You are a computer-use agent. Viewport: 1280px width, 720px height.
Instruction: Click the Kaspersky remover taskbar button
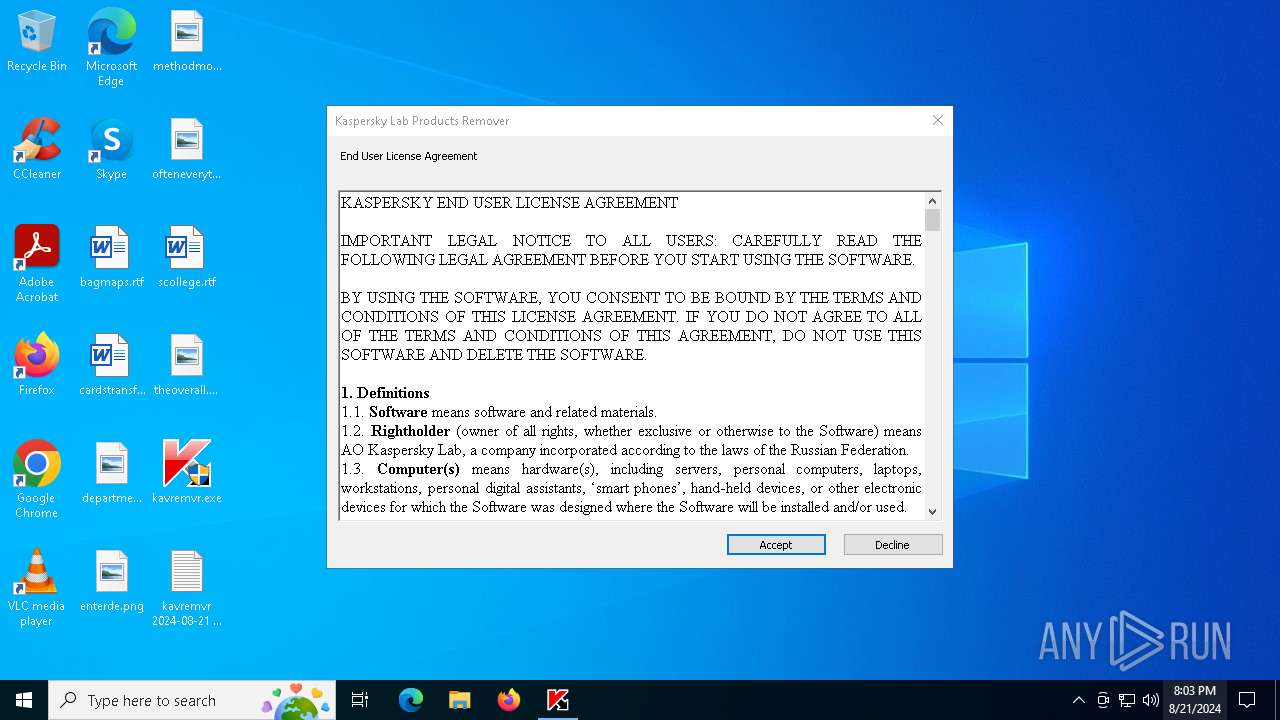(557, 700)
